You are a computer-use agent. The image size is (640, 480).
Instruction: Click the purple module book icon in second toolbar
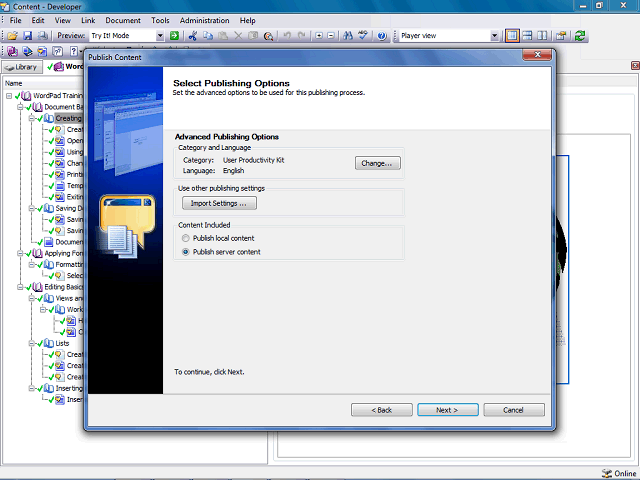pyautogui.click(x=12, y=51)
